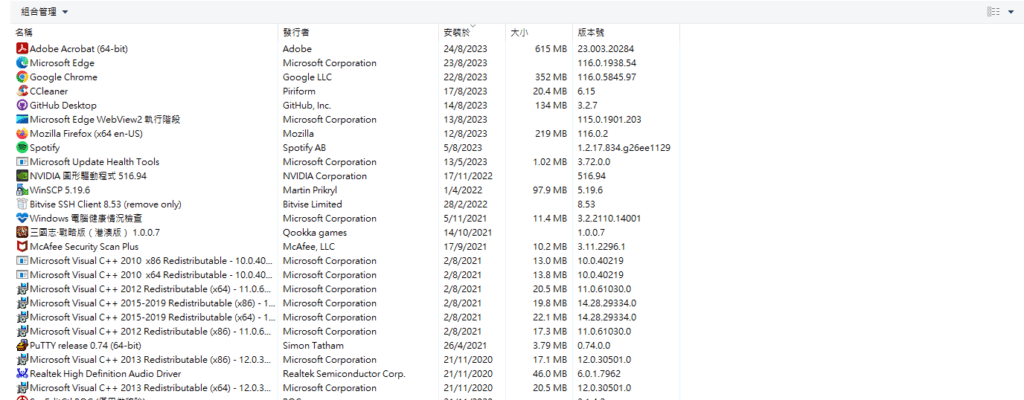The width and height of the screenshot is (1024, 400).
Task: Click the size value 97.9 MB
Action: (549, 190)
